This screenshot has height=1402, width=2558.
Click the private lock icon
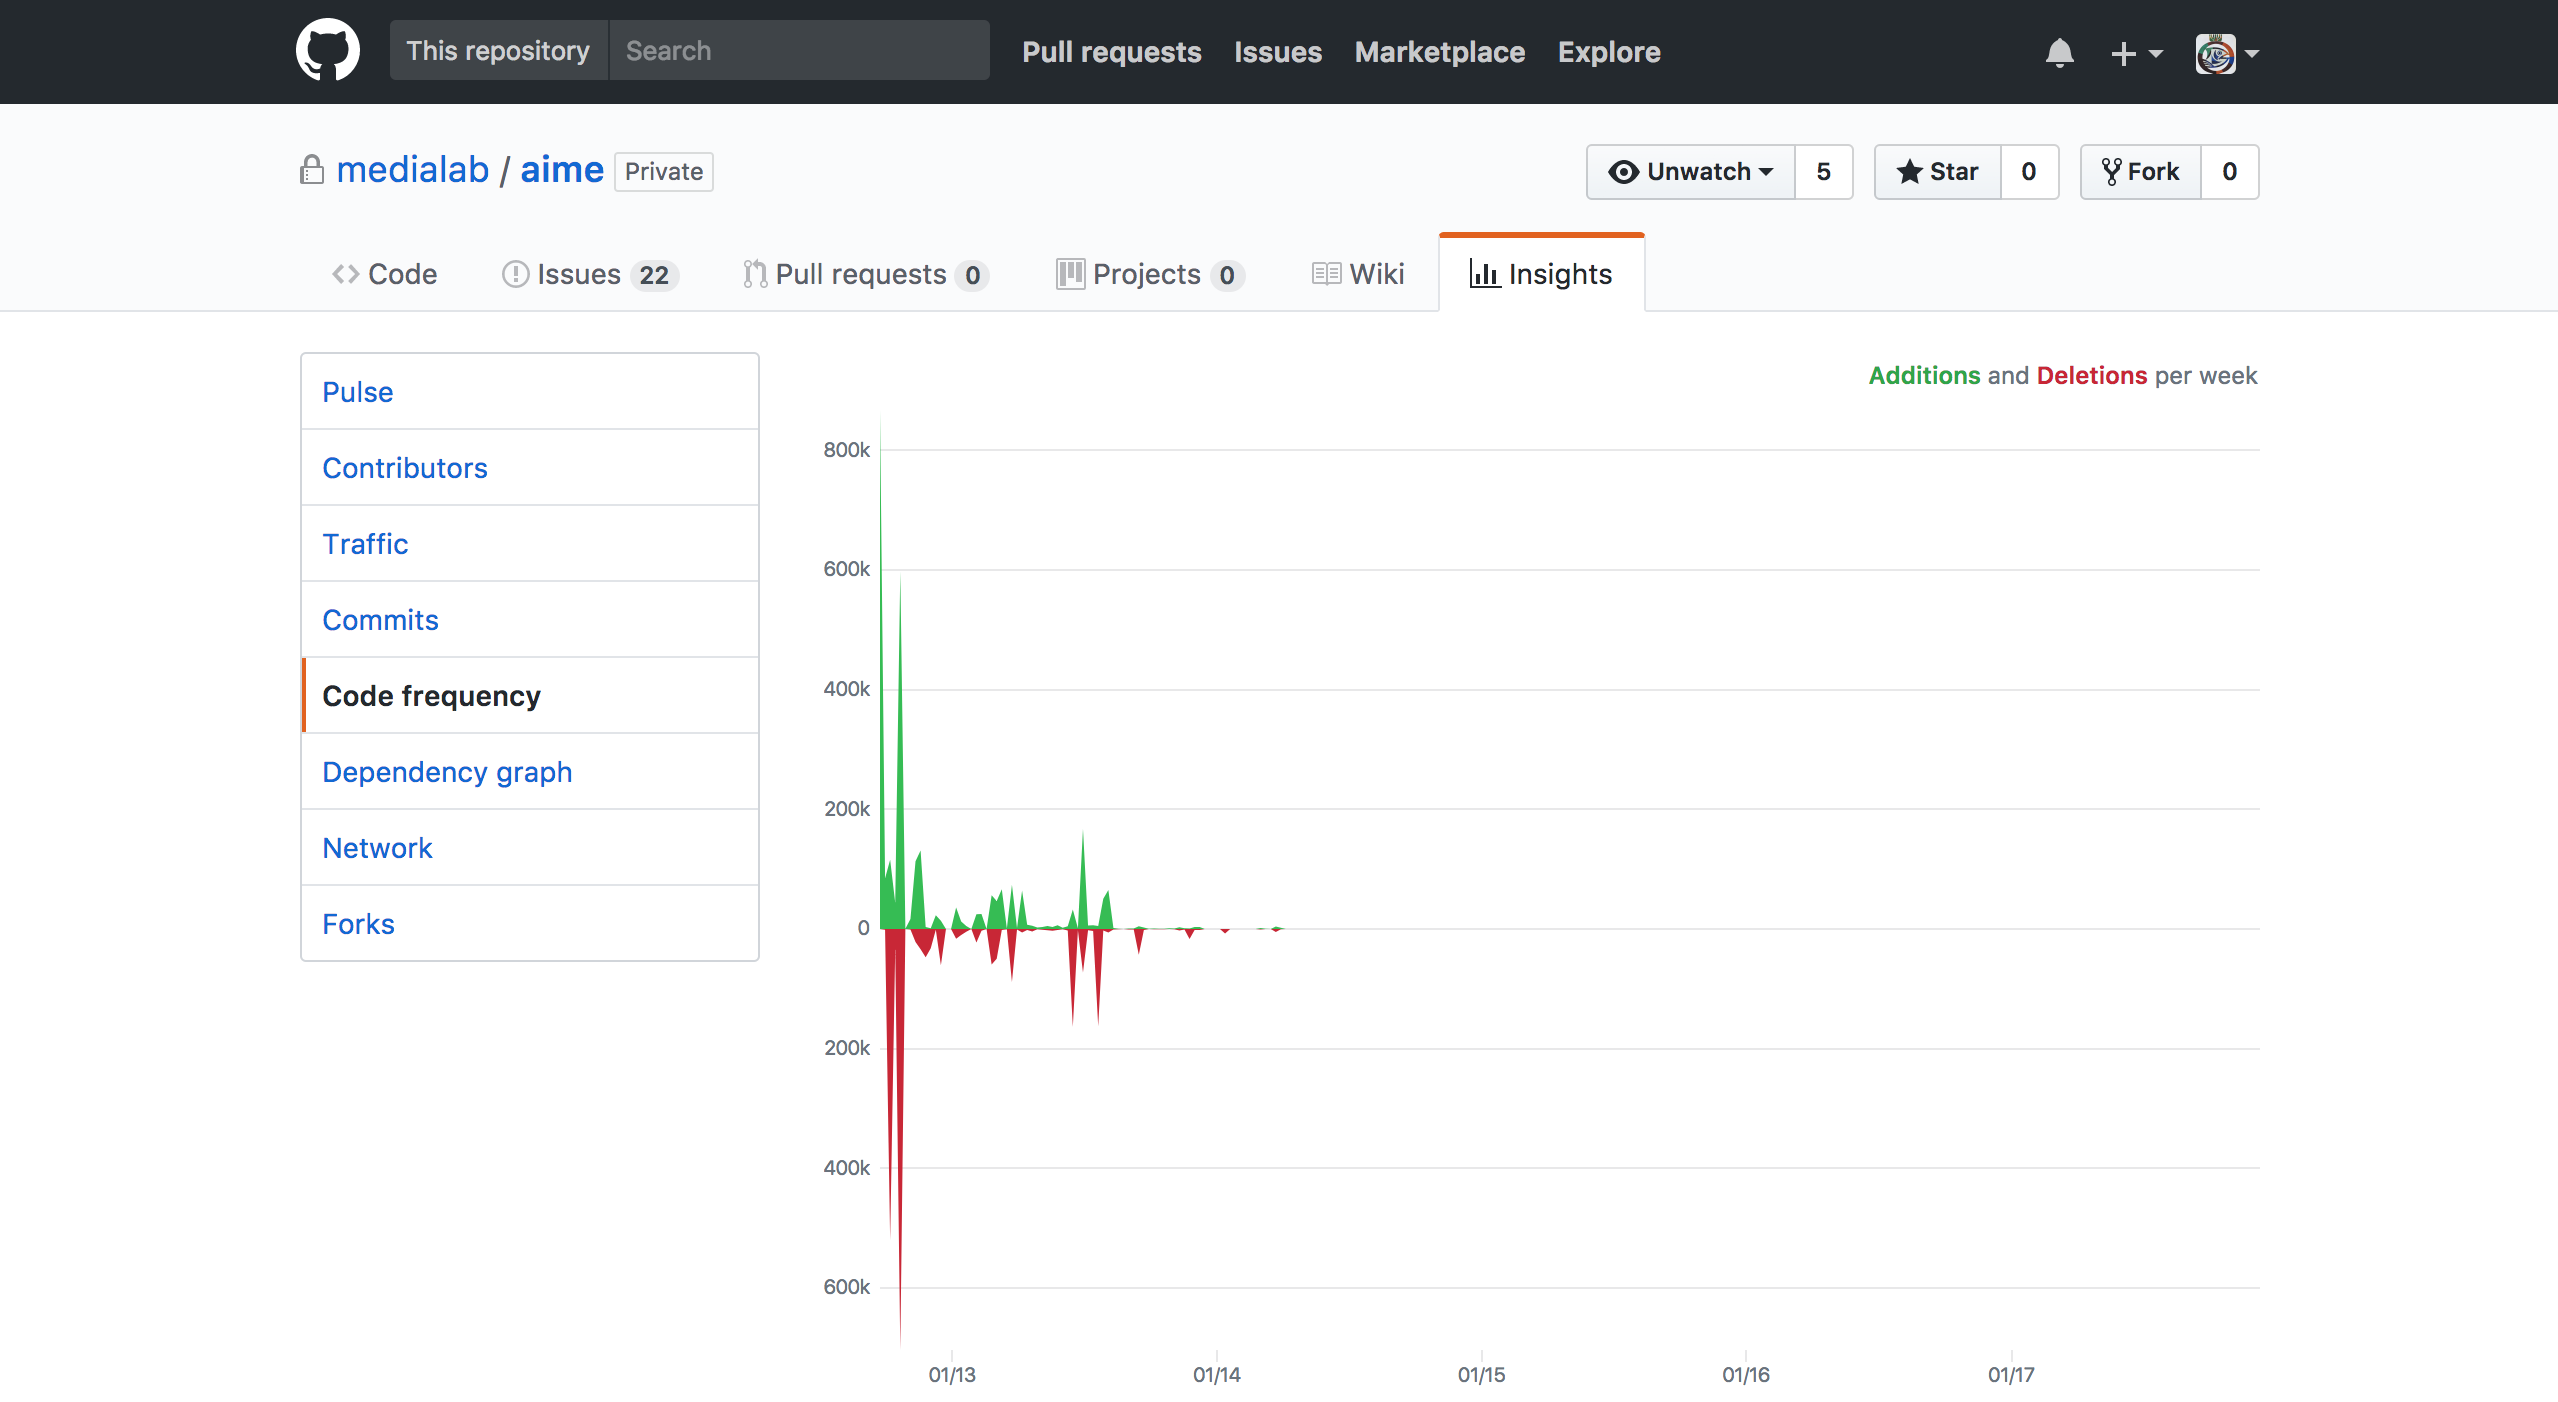click(312, 170)
